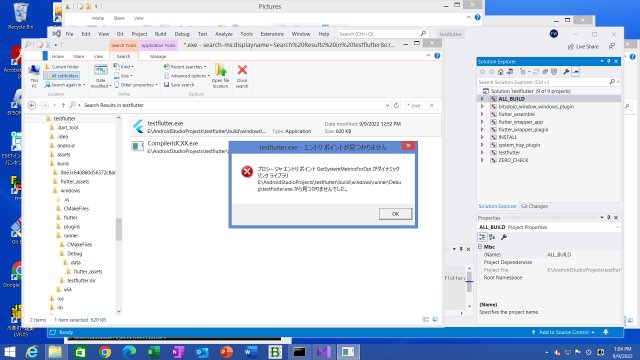Click the Solution Explorer show all files icon
640x360 pixels.
click(x=554, y=72)
